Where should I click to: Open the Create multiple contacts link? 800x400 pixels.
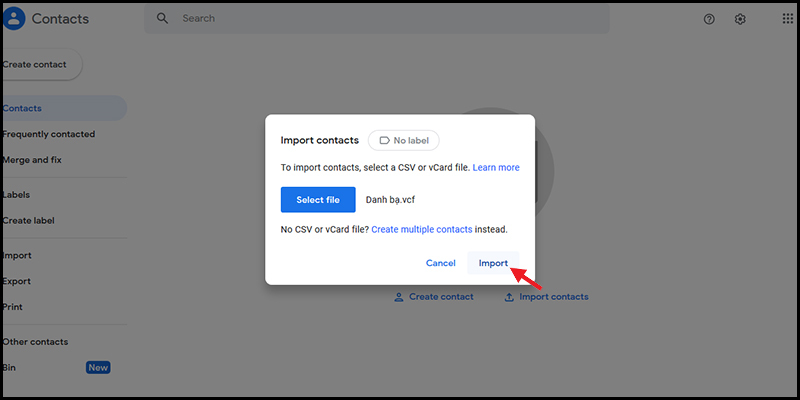(x=421, y=230)
